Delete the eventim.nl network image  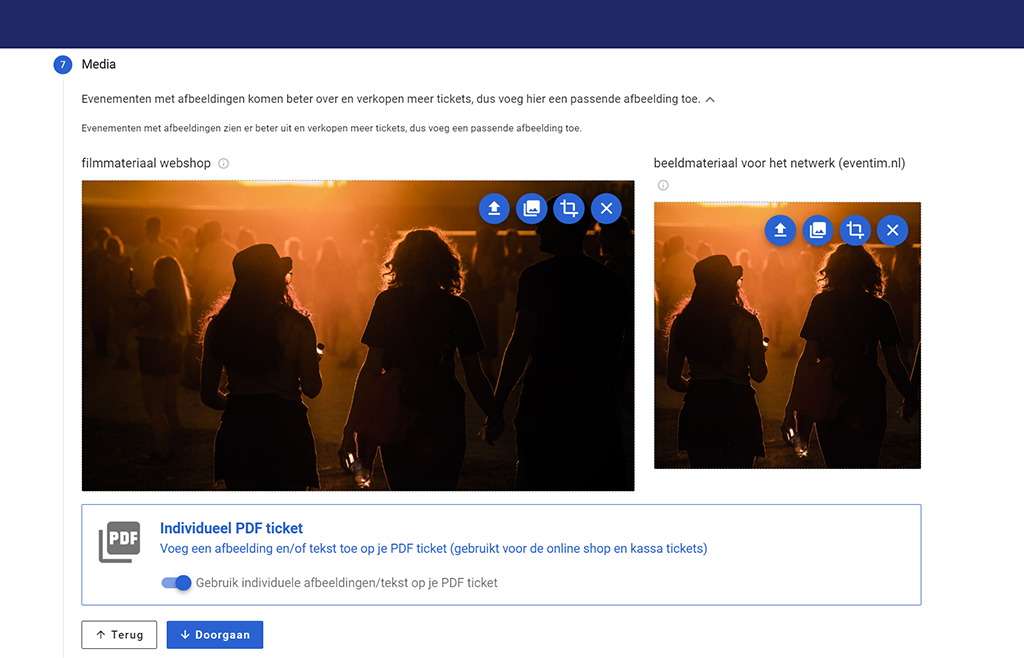tap(892, 230)
